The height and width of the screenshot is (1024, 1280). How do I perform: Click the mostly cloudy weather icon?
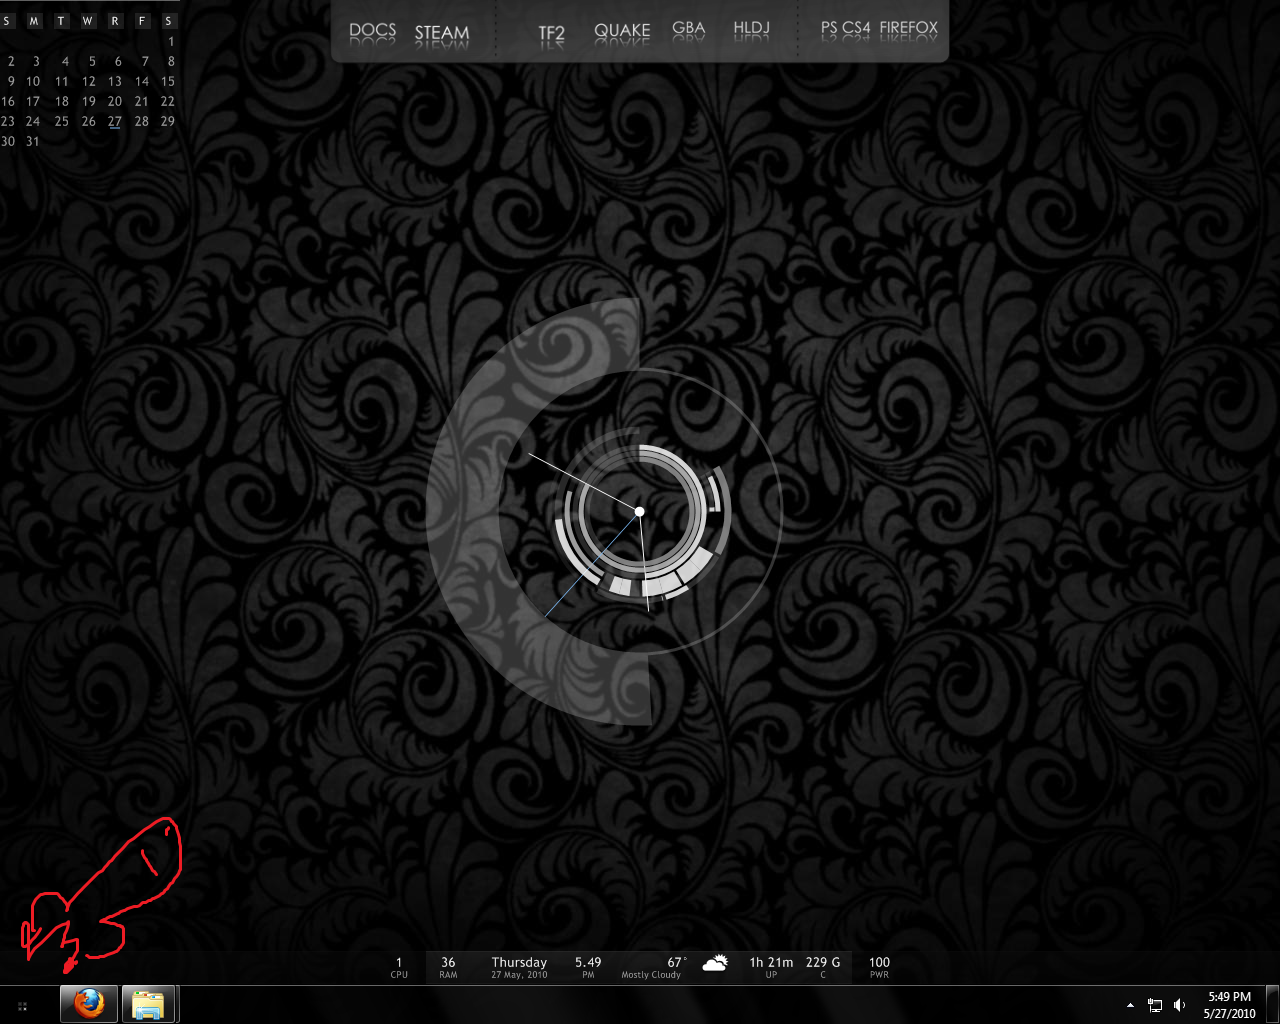[715, 964]
